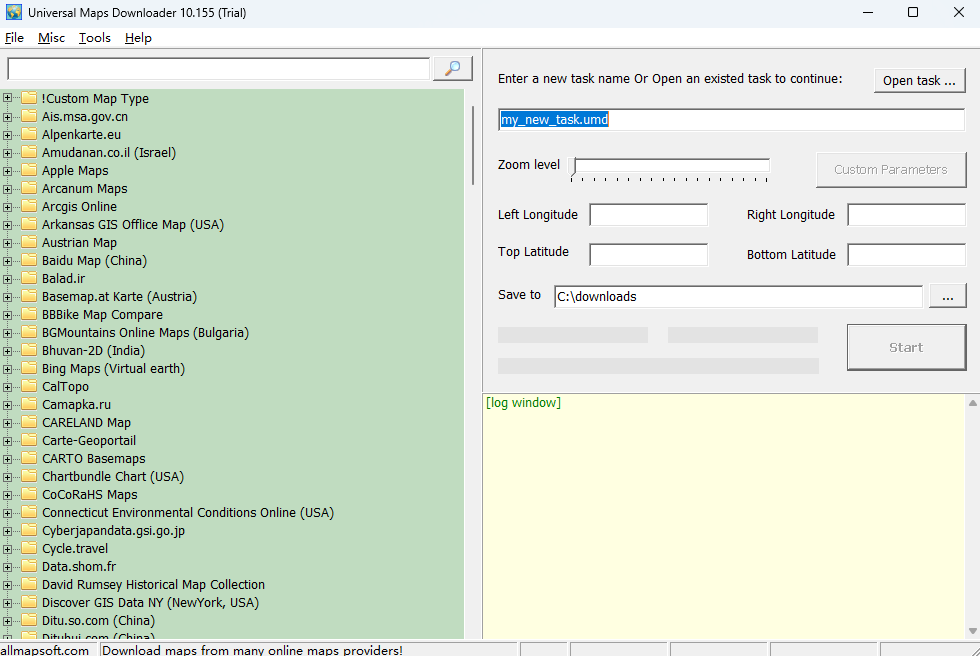This screenshot has width=980, height=656.
Task: Click the Cycle.travel folder icon
Action: (x=28, y=548)
